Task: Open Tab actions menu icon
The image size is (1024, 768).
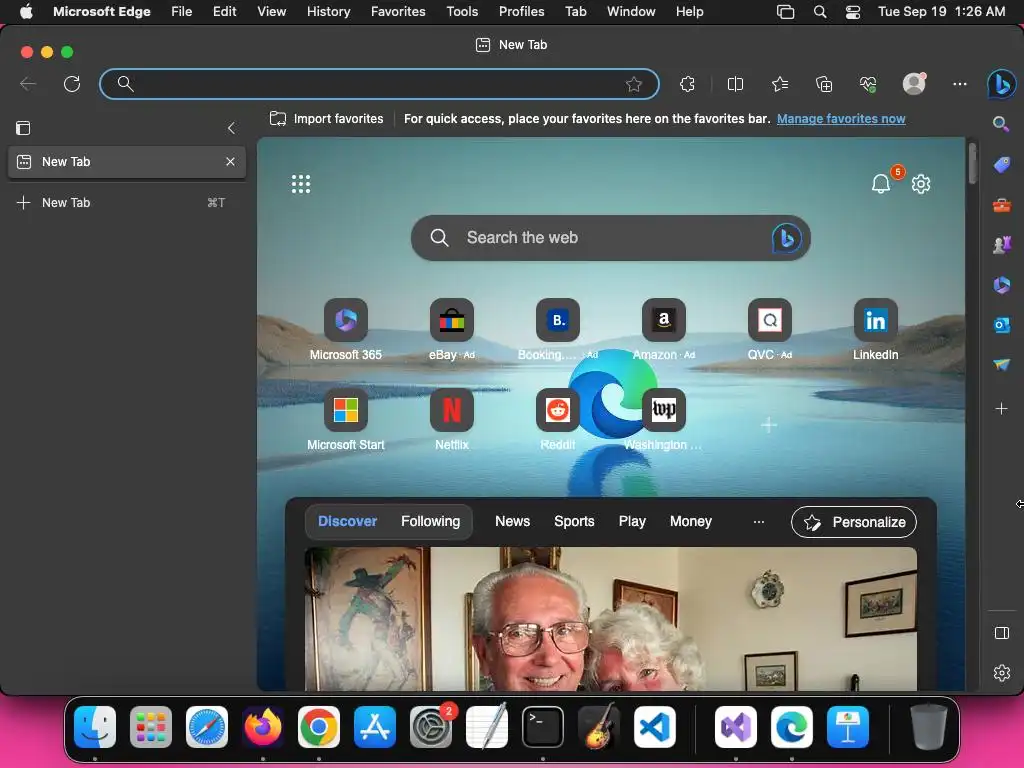Action: (23, 128)
